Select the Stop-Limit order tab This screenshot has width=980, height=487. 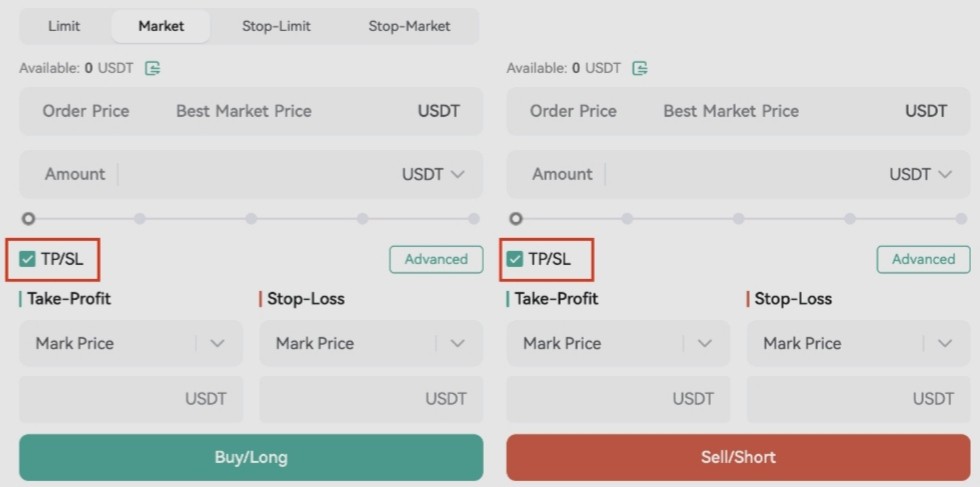click(276, 26)
